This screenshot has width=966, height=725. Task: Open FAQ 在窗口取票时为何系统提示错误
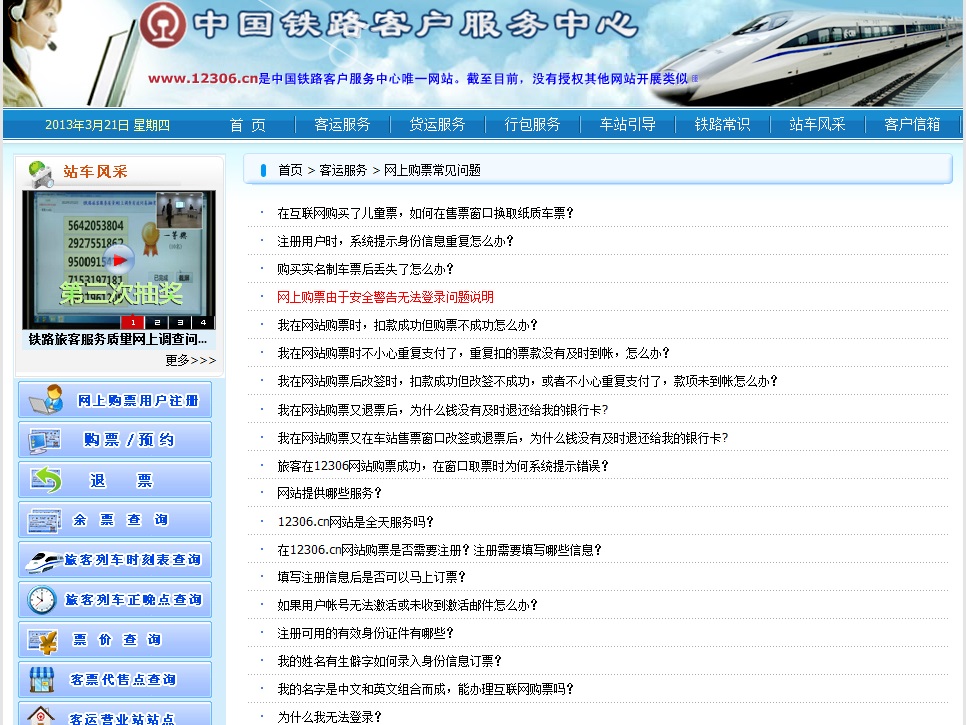pyautogui.click(x=442, y=466)
